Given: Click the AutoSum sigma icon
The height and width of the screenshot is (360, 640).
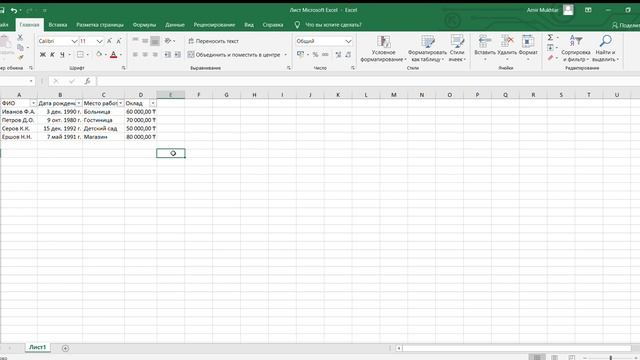Looking at the screenshot, I should 550,37.
